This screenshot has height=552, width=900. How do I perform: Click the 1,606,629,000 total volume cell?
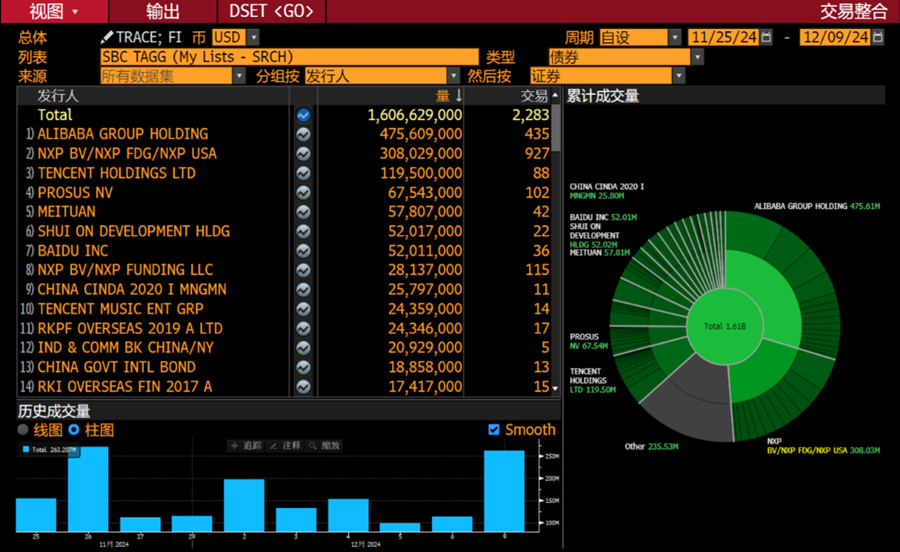click(414, 115)
